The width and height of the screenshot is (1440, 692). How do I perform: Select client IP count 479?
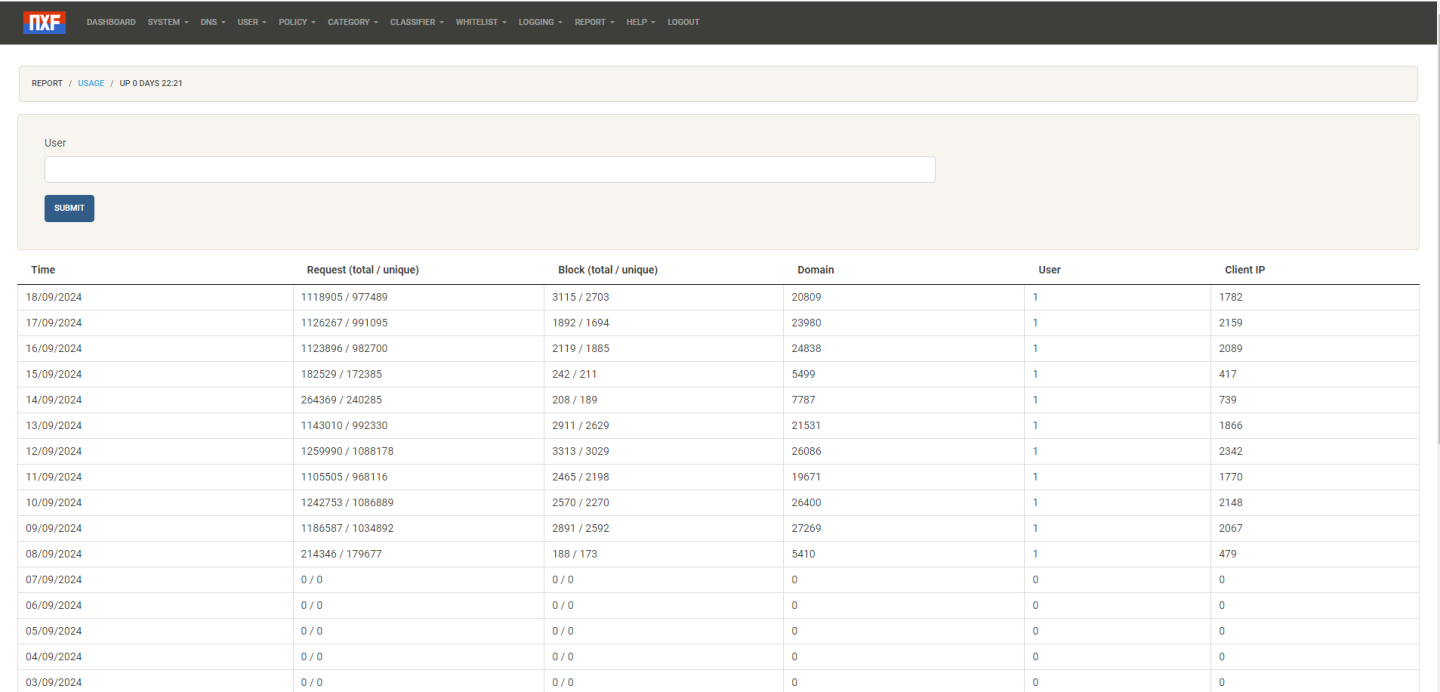coord(1228,554)
